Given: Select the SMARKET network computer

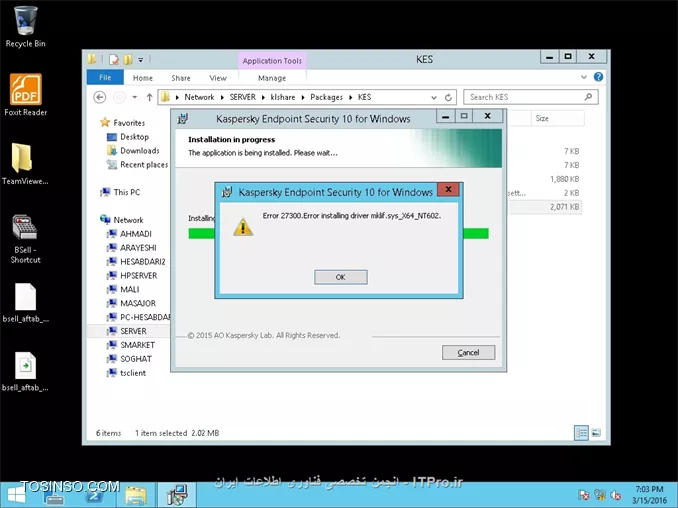Looking at the screenshot, I should 131,345.
